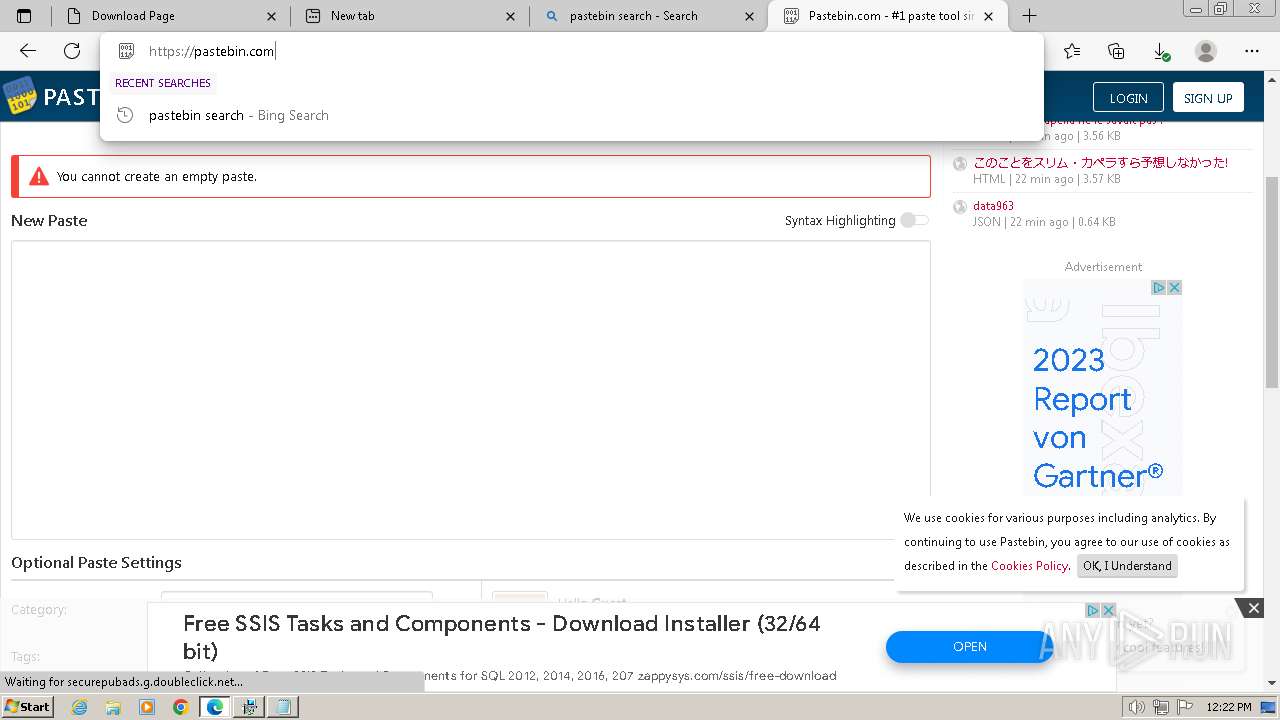Close the Download Page tab
Image resolution: width=1280 pixels, height=720 pixels.
272,16
